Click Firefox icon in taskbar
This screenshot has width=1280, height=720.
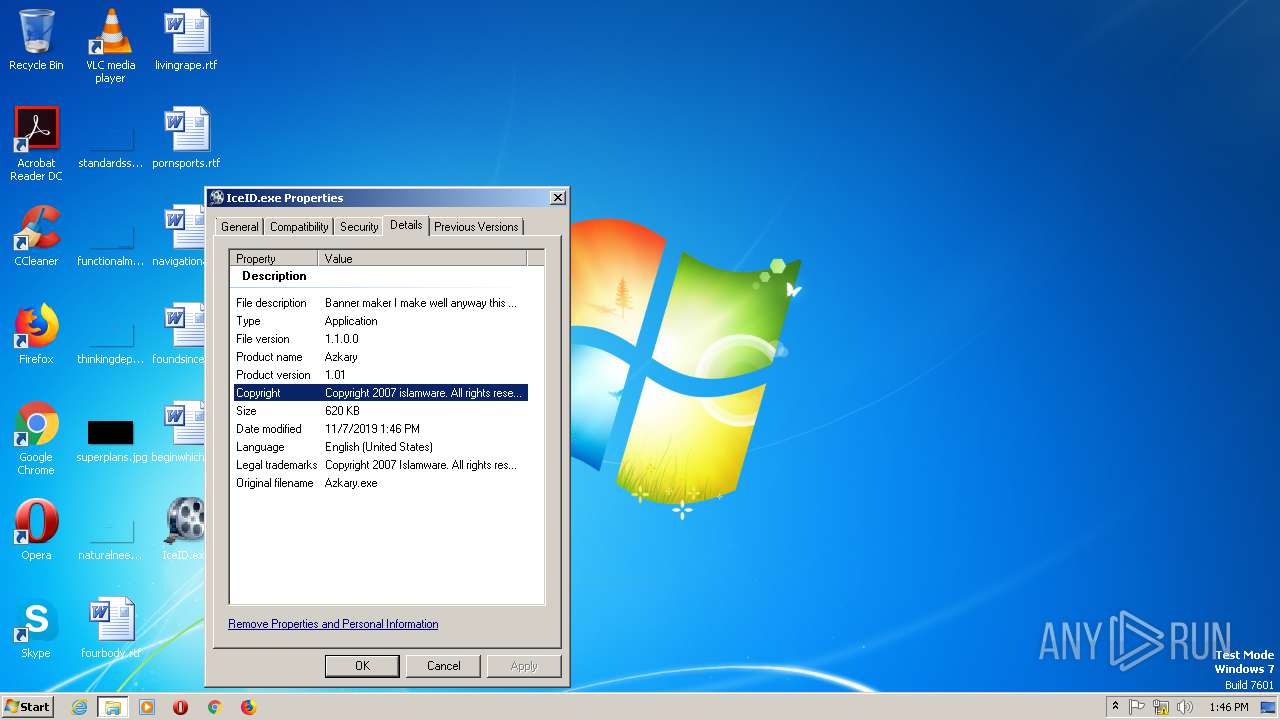tap(248, 707)
